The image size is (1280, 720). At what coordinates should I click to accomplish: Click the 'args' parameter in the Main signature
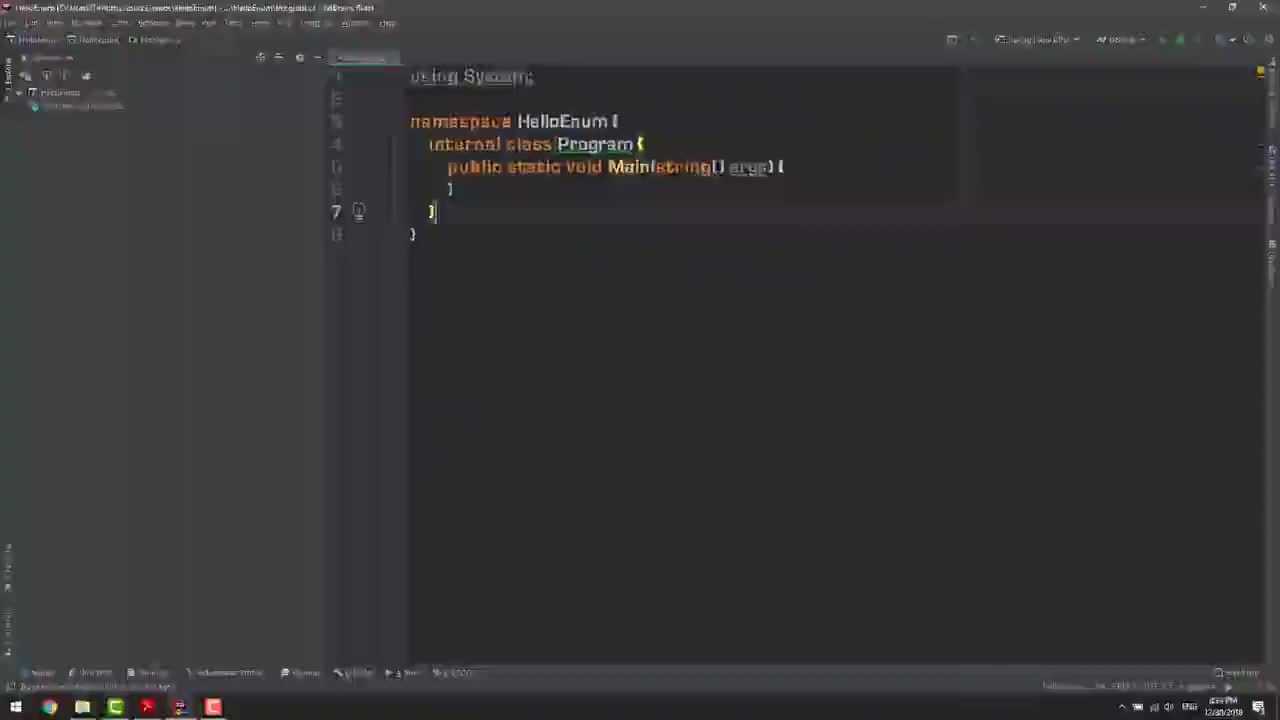(x=748, y=167)
